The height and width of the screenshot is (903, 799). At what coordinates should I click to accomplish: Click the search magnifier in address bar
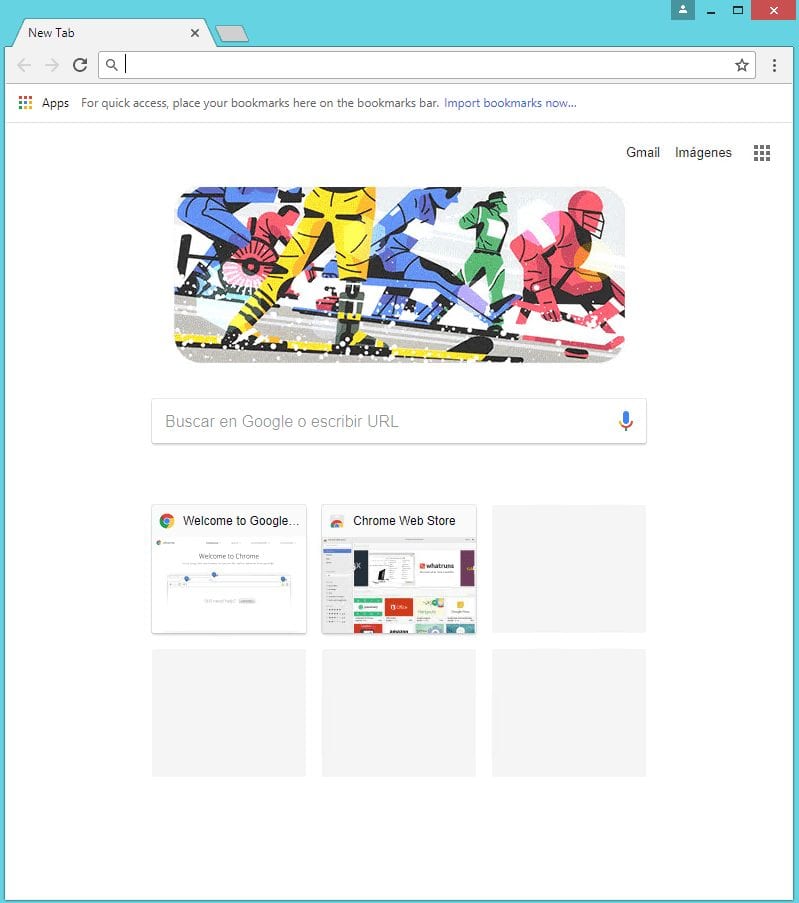click(112, 65)
